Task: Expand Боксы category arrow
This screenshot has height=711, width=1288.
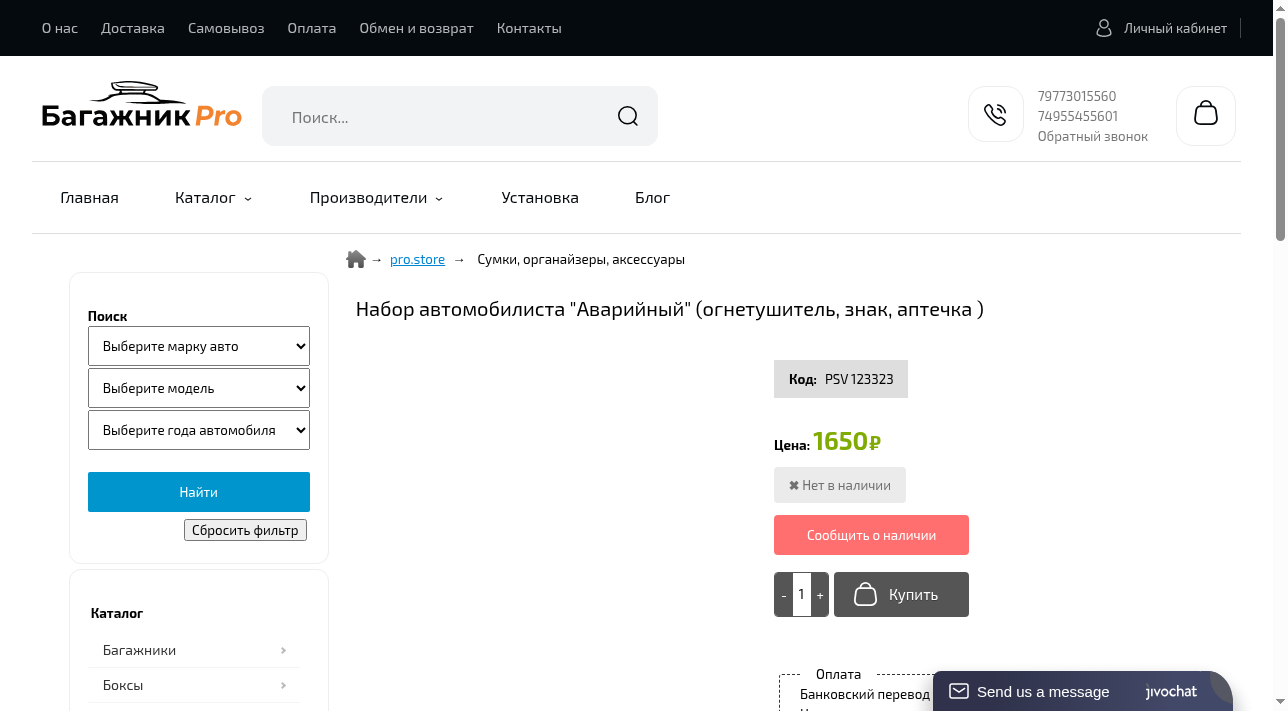Action: click(x=284, y=685)
